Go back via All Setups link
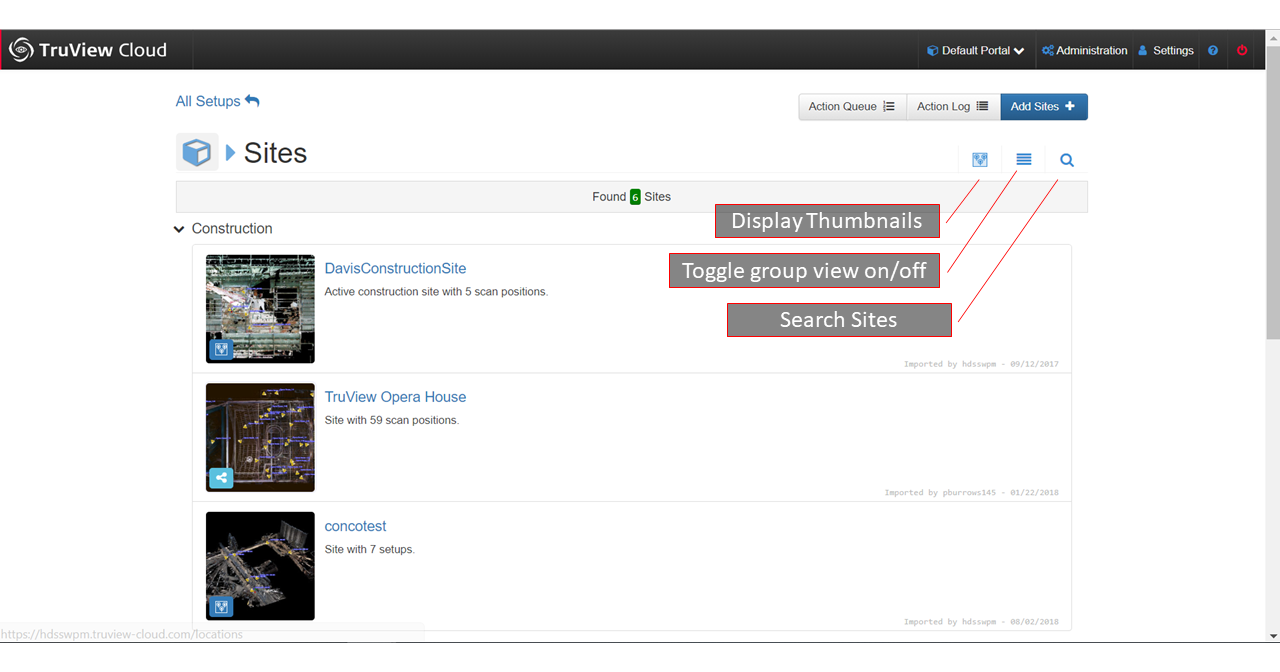The width and height of the screenshot is (1280, 672). tap(218, 101)
